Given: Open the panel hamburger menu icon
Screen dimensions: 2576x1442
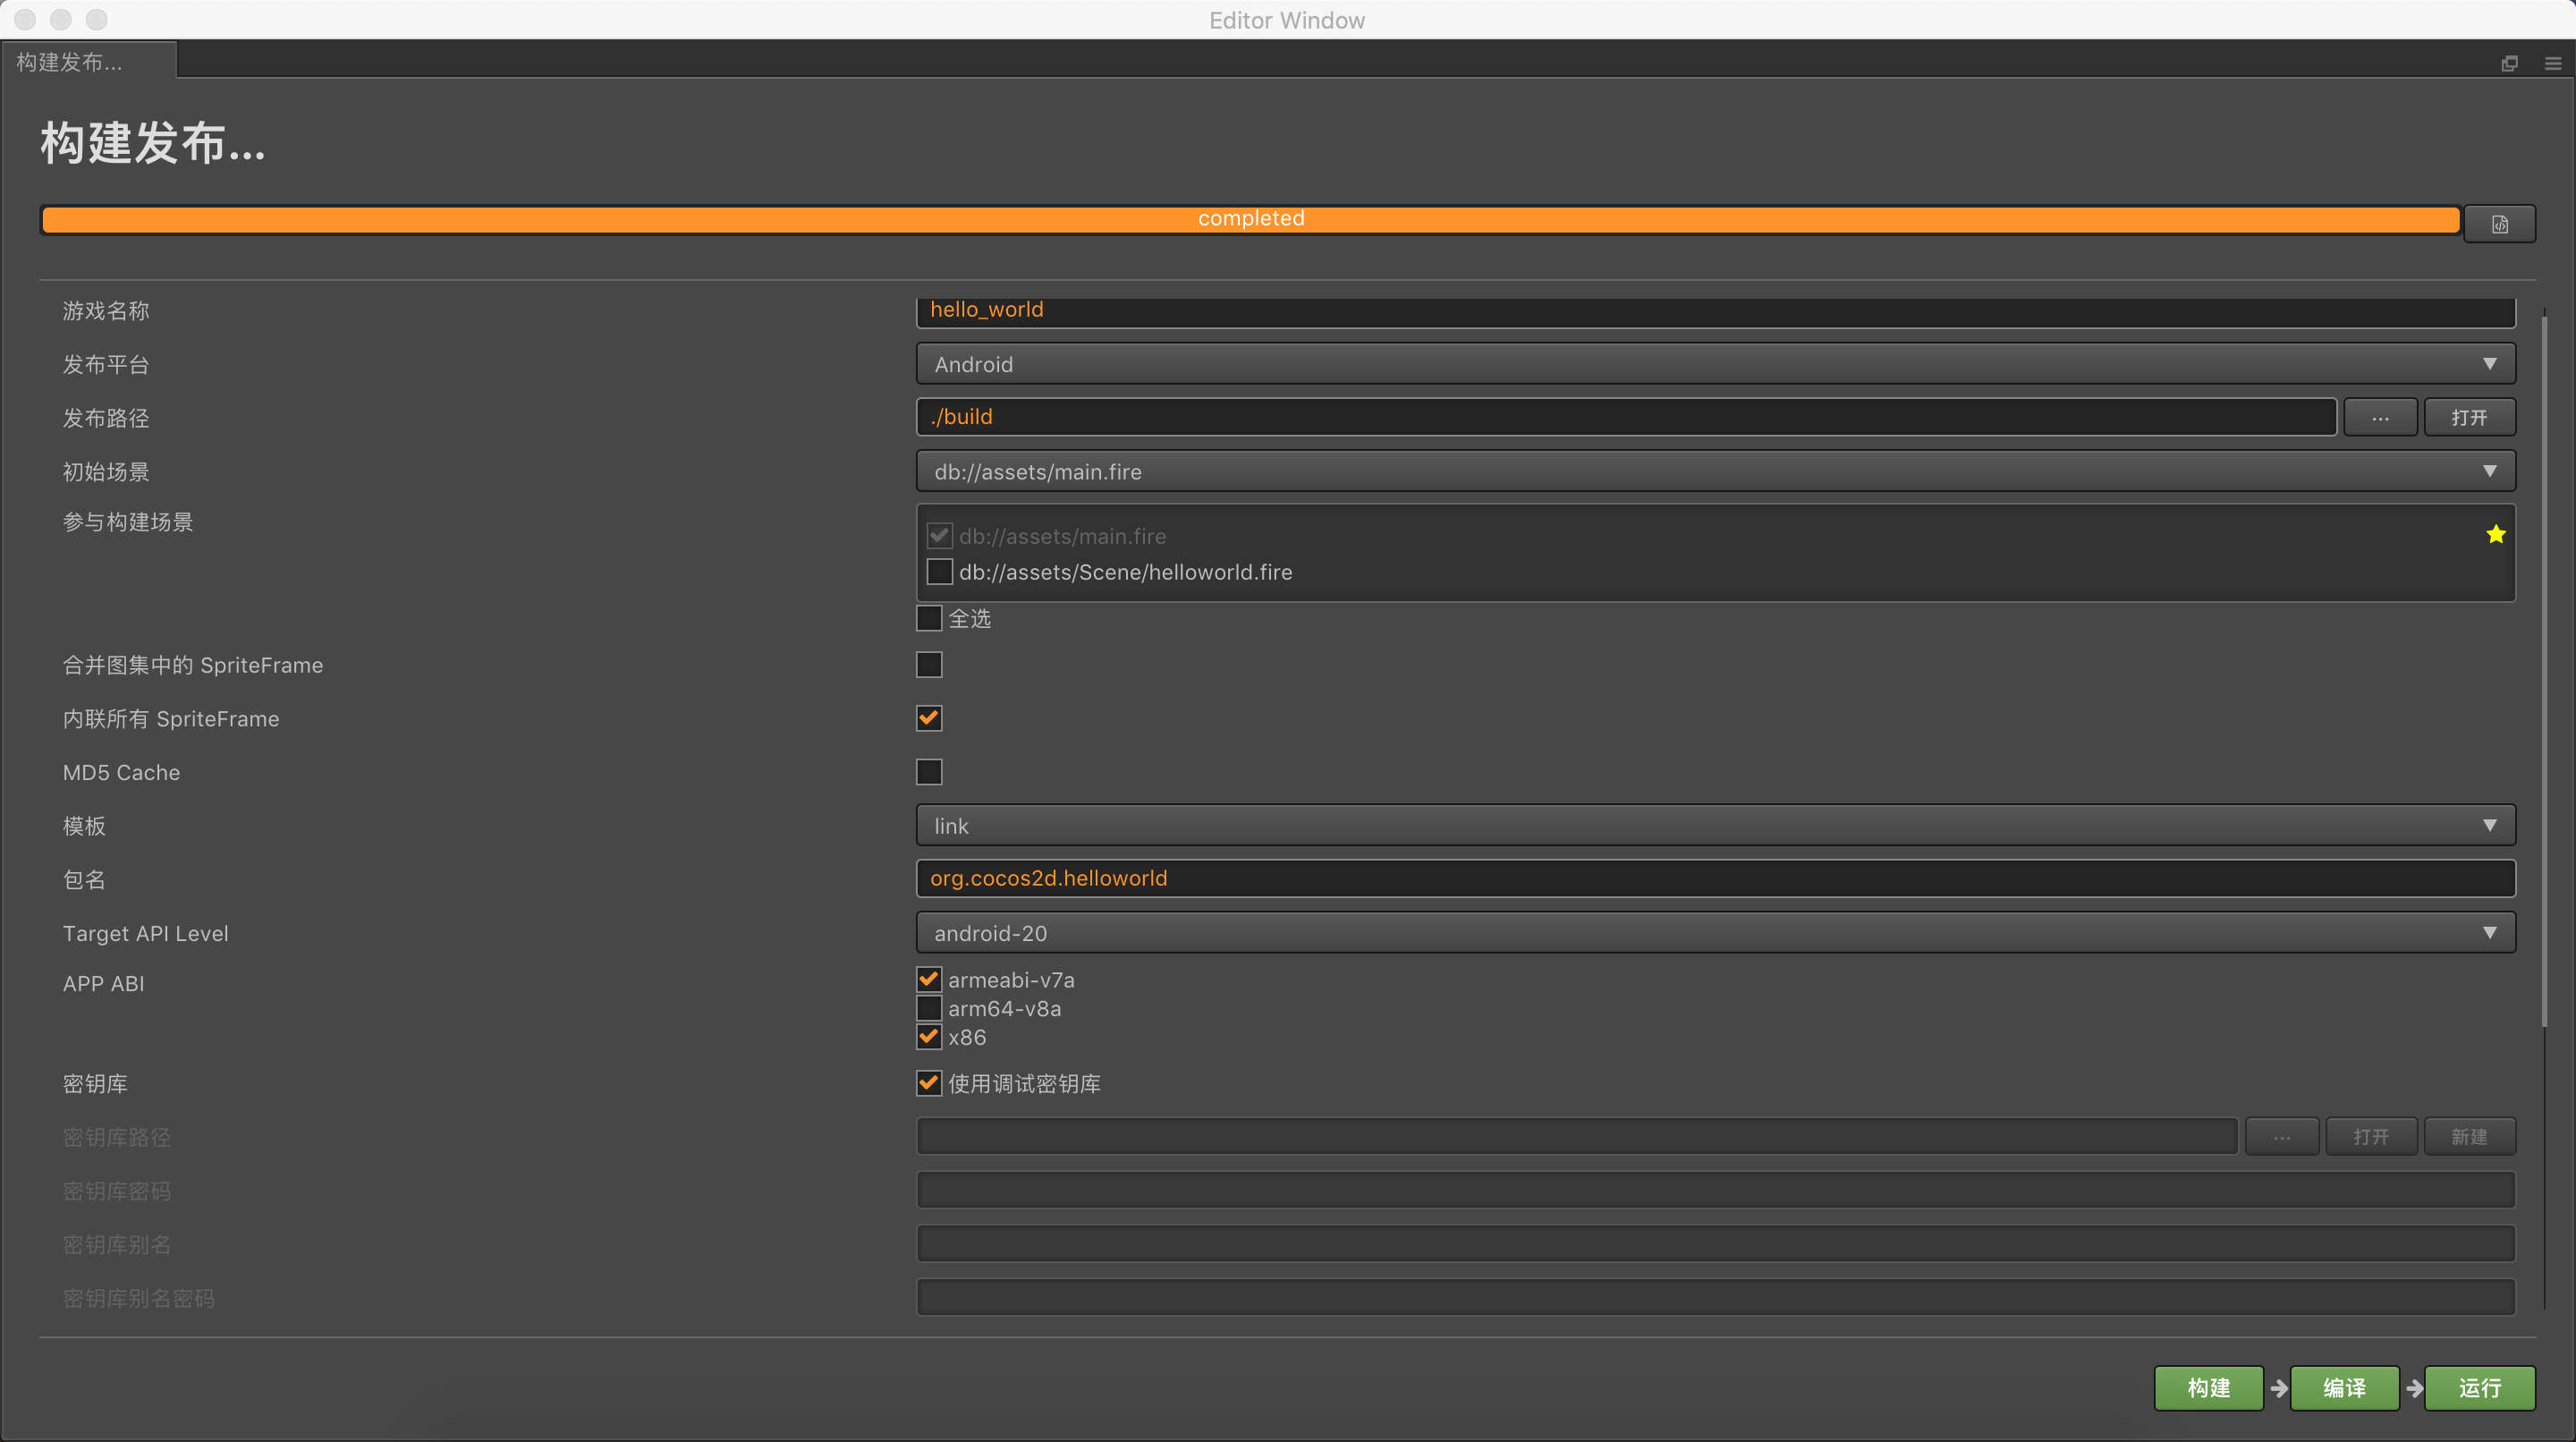Looking at the screenshot, I should coord(2552,63).
